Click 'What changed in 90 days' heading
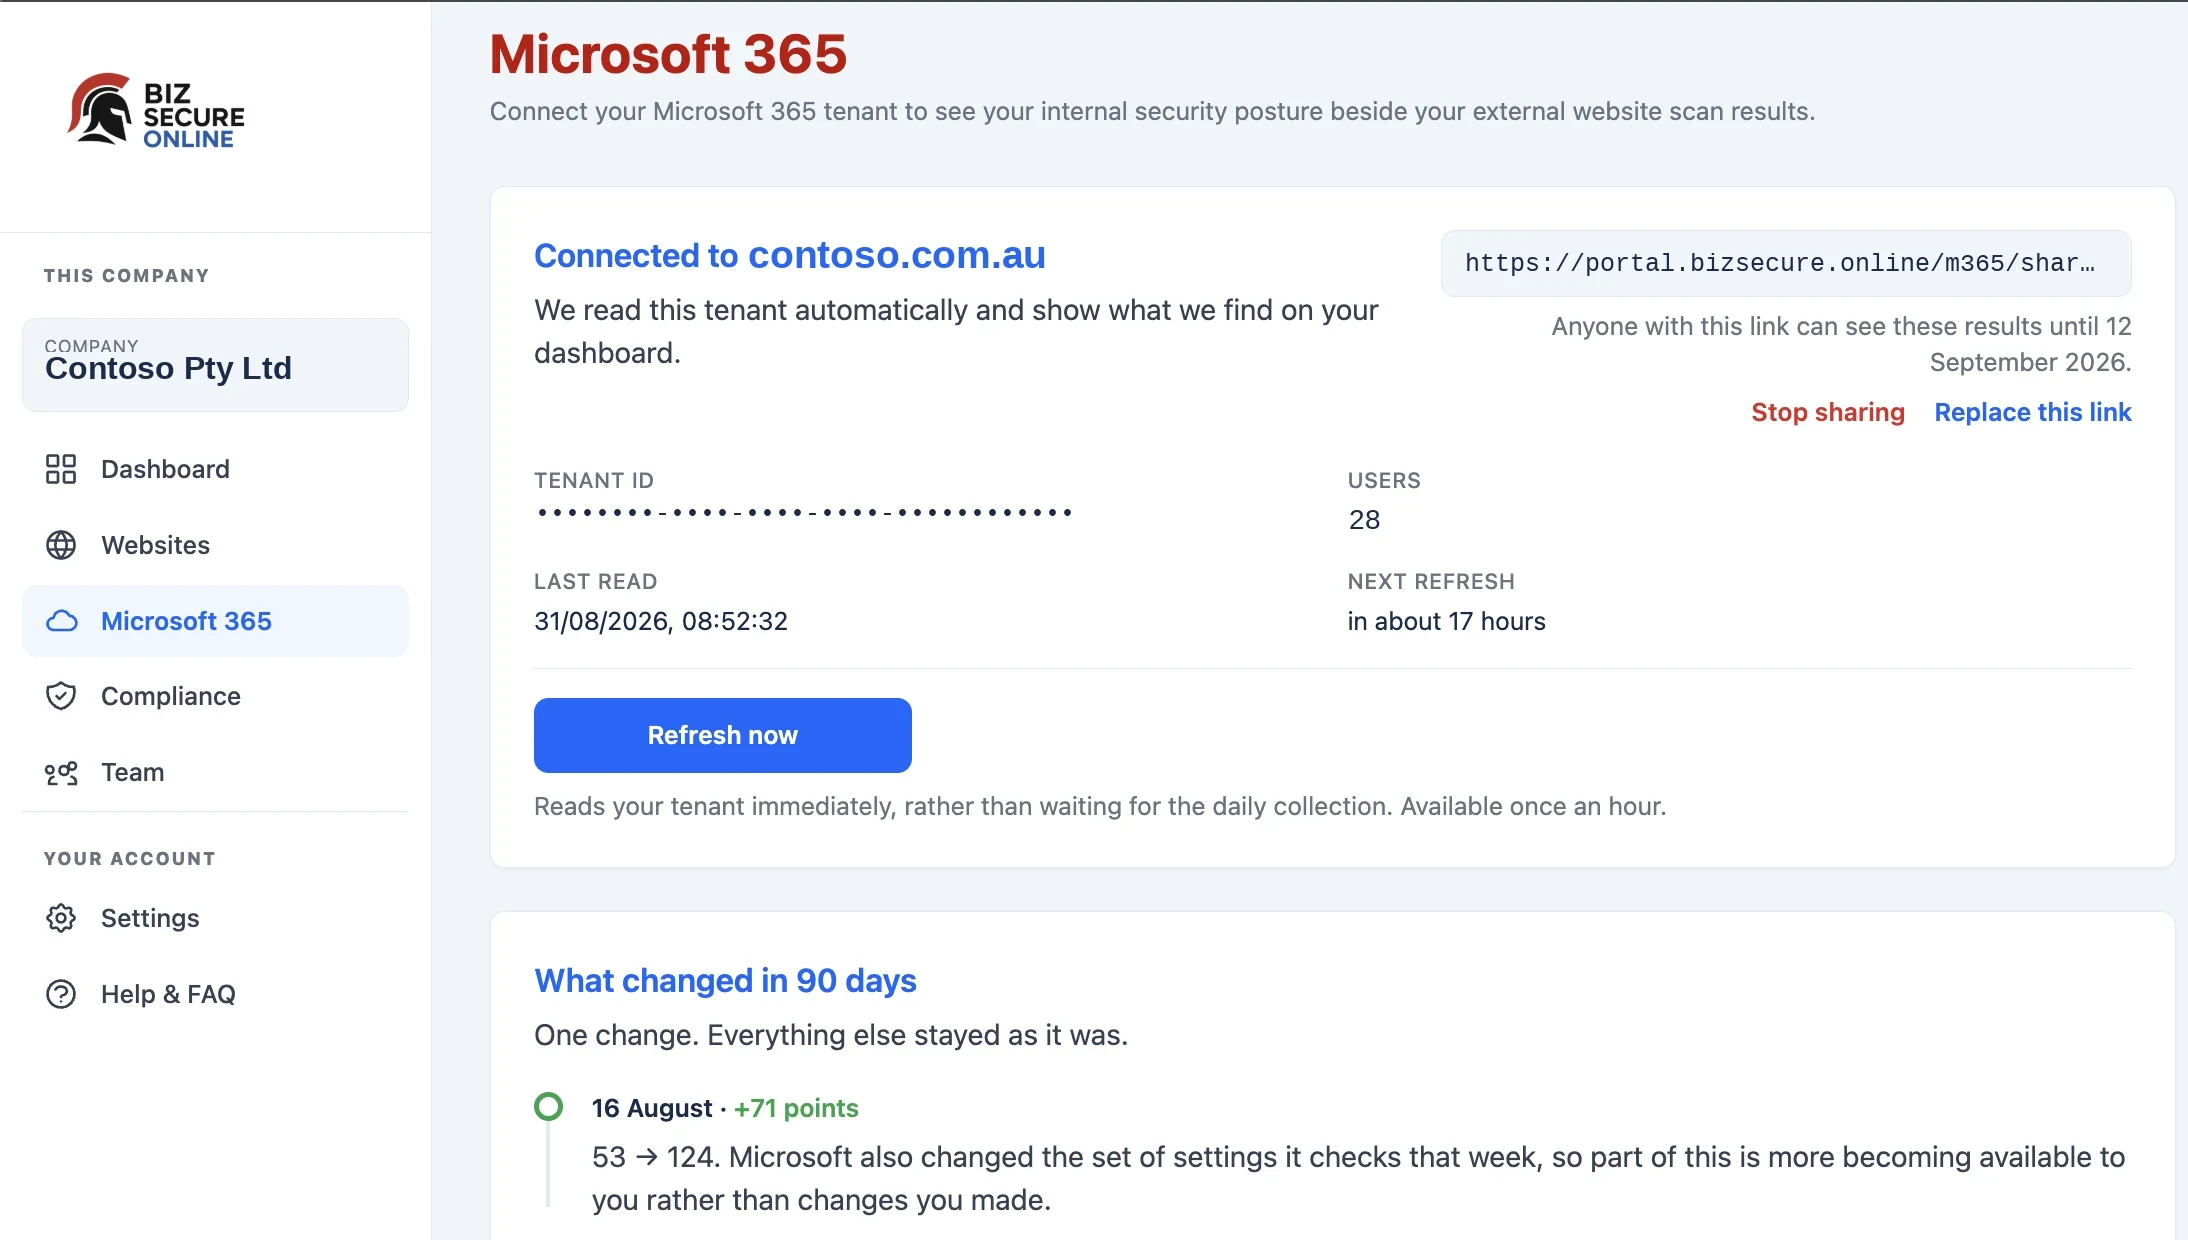The image size is (2188, 1240). pos(725,980)
